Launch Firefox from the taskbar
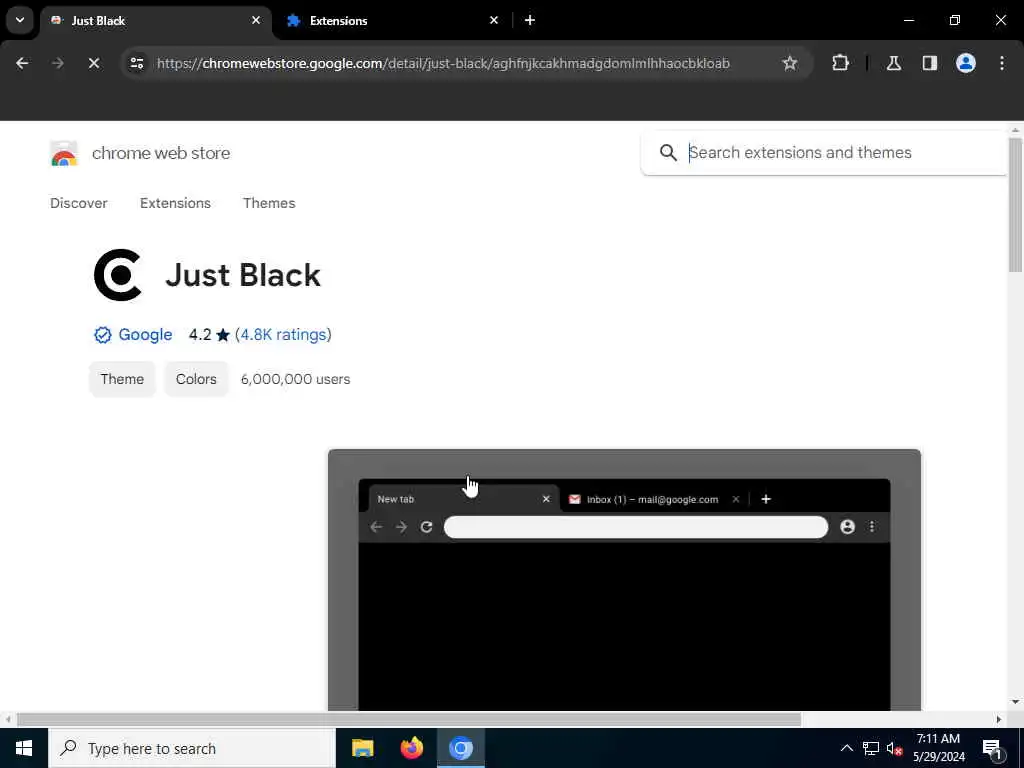Image resolution: width=1024 pixels, height=768 pixels. (x=411, y=748)
